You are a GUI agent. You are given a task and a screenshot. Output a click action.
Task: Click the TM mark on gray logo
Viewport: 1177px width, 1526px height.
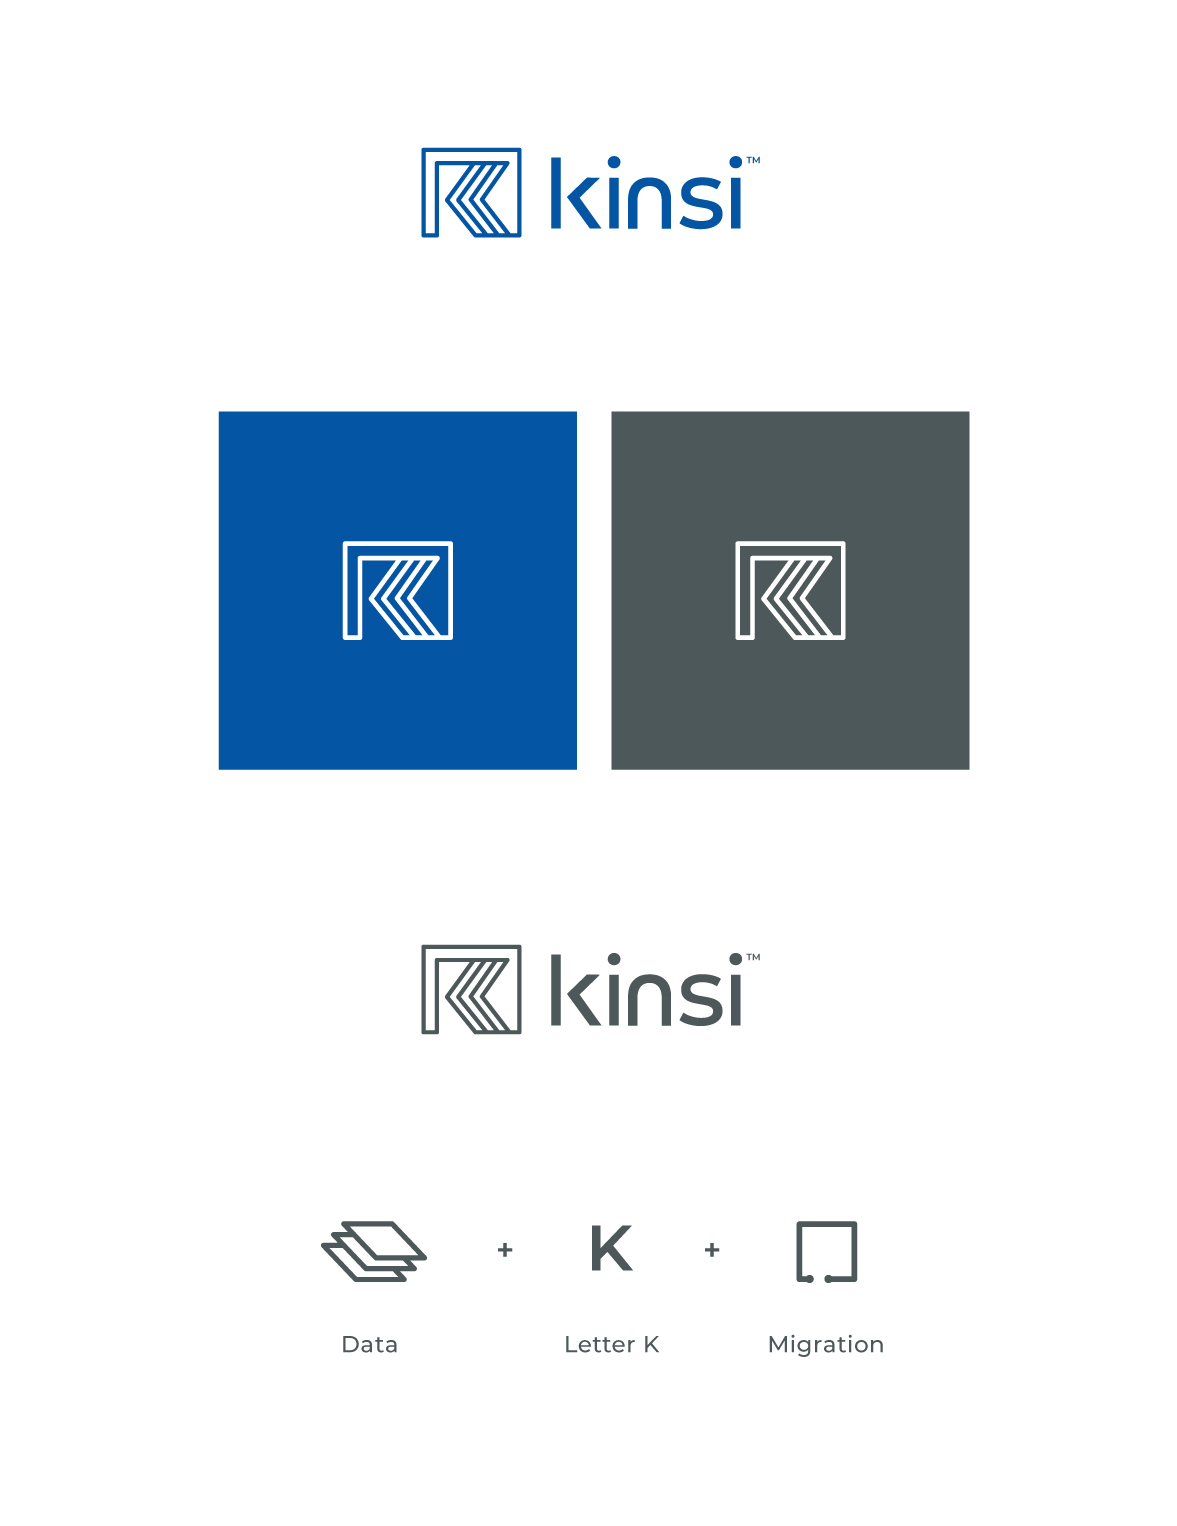click(754, 957)
